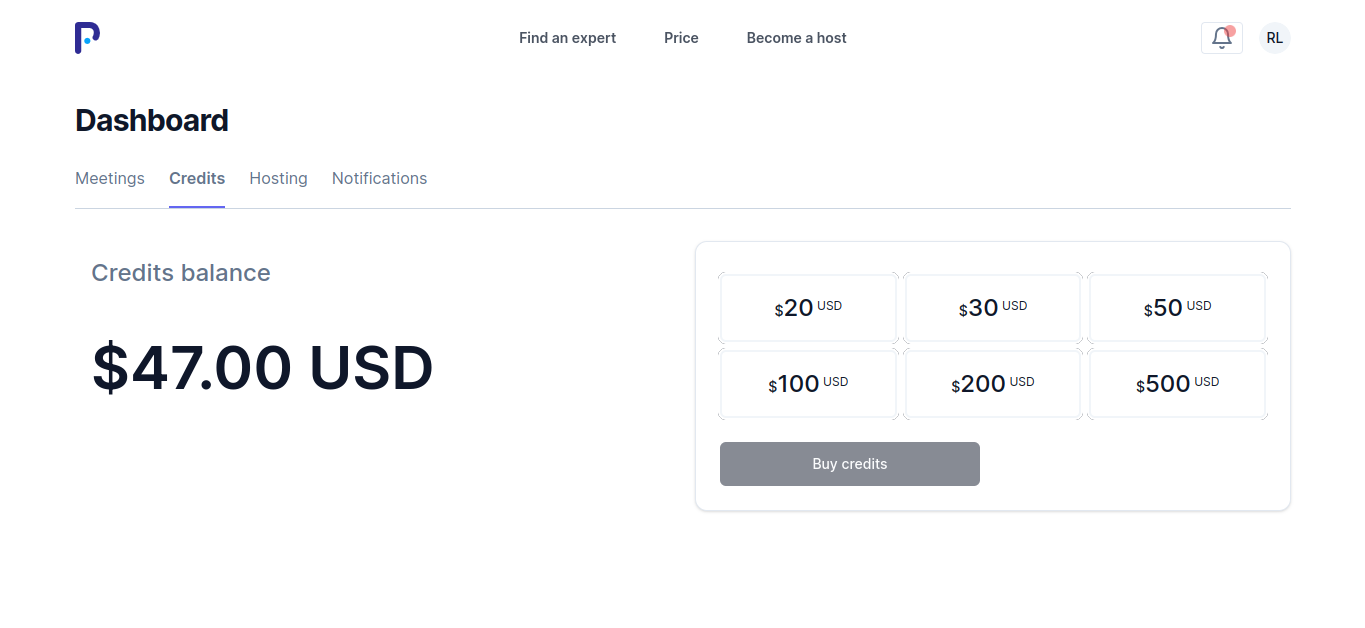Viewport: 1365px width, 628px height.
Task: Click the P logo icon
Action: point(87,38)
